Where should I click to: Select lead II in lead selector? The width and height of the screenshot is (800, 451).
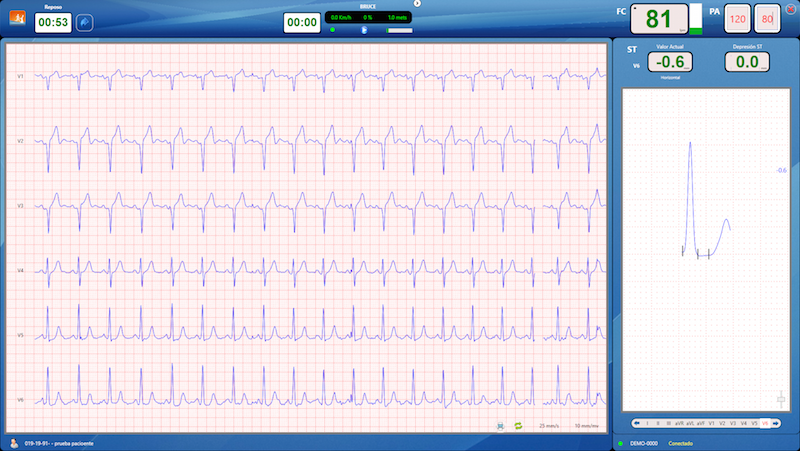657,424
